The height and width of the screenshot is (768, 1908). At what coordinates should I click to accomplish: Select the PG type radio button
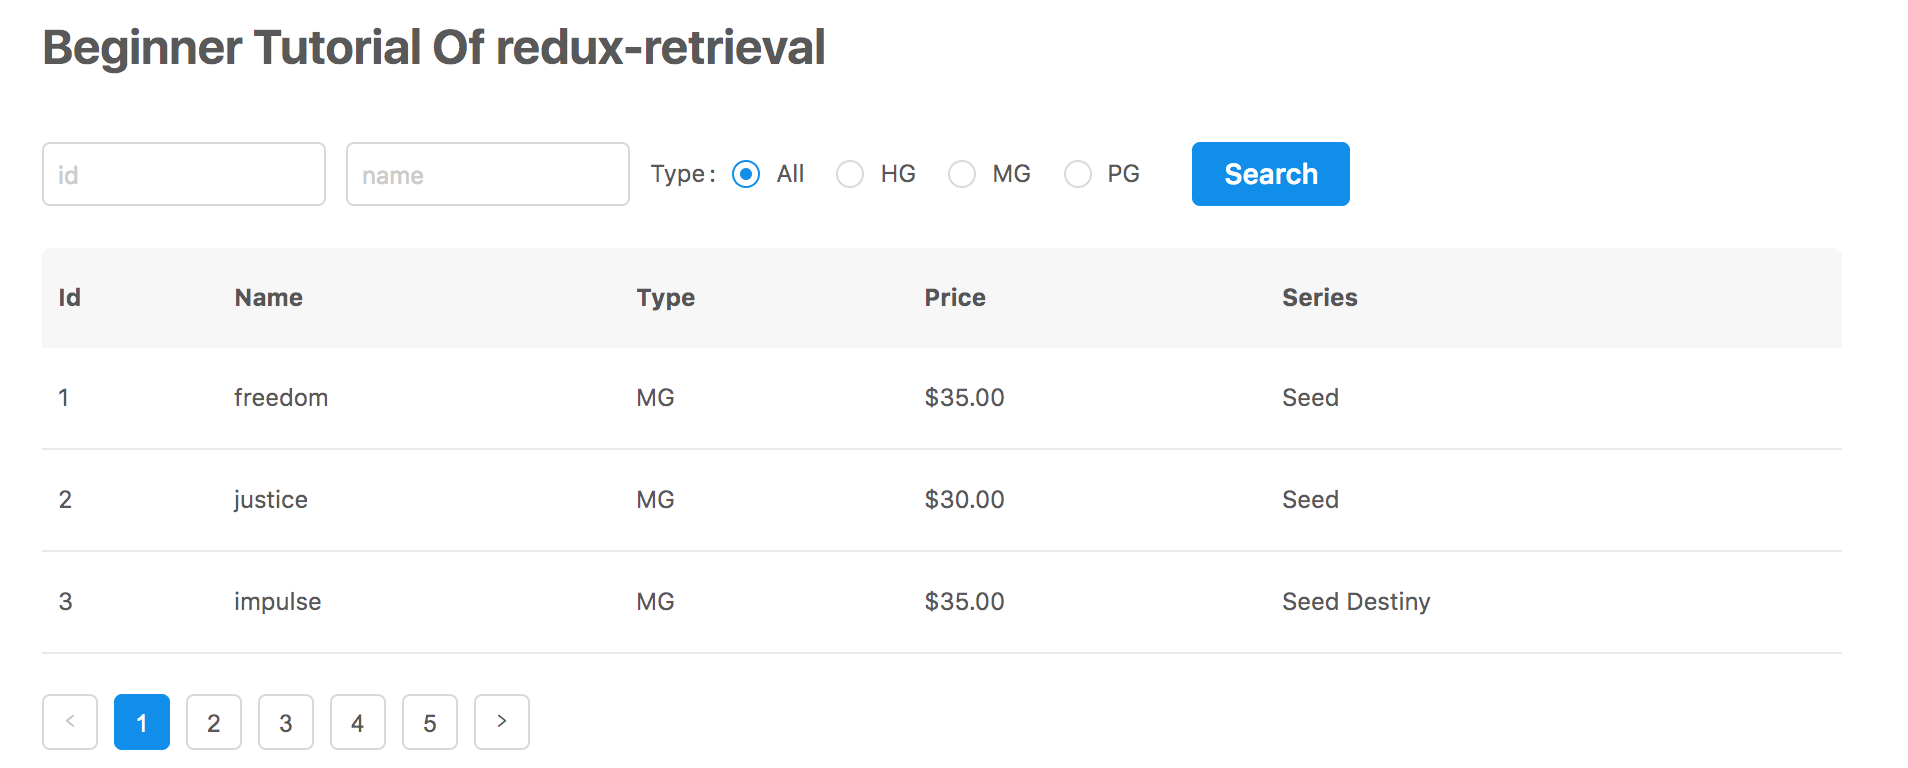[x=1078, y=174]
